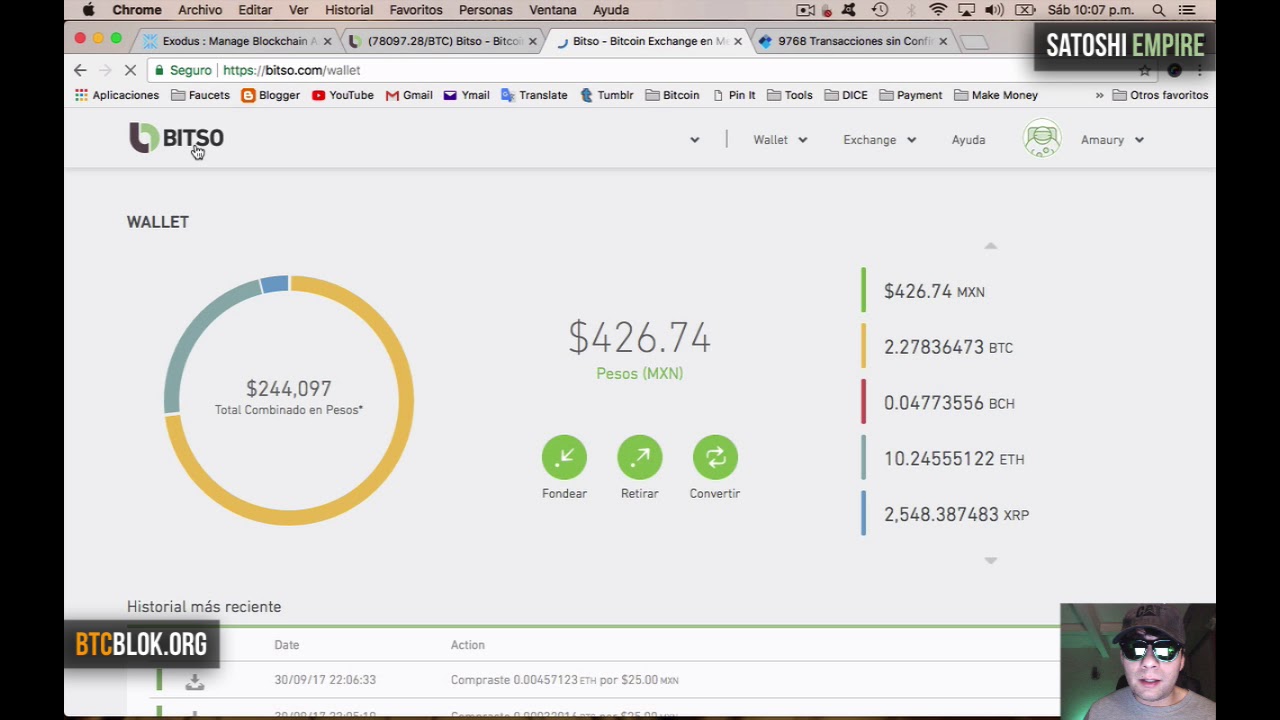Expand the Exchange dropdown

(879, 140)
